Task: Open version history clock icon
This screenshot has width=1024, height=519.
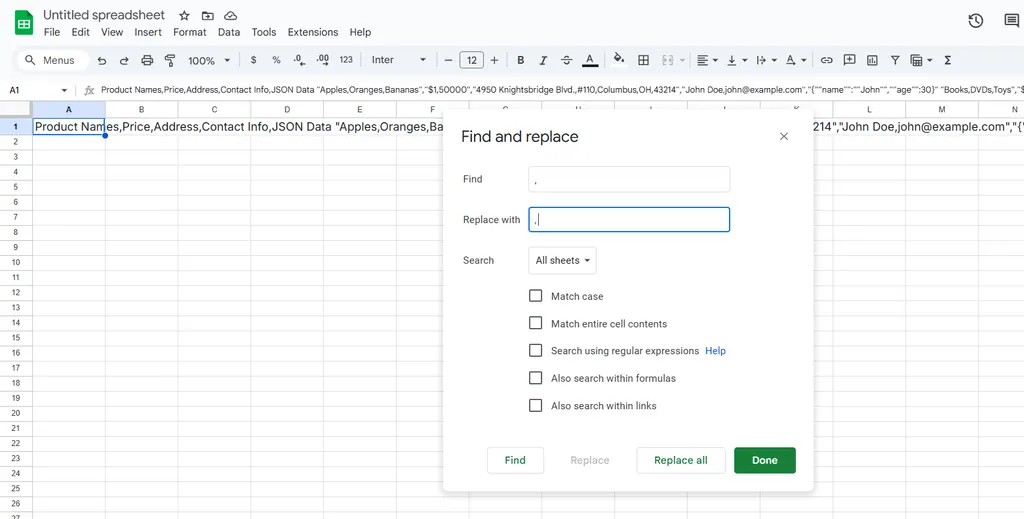Action: [x=976, y=21]
